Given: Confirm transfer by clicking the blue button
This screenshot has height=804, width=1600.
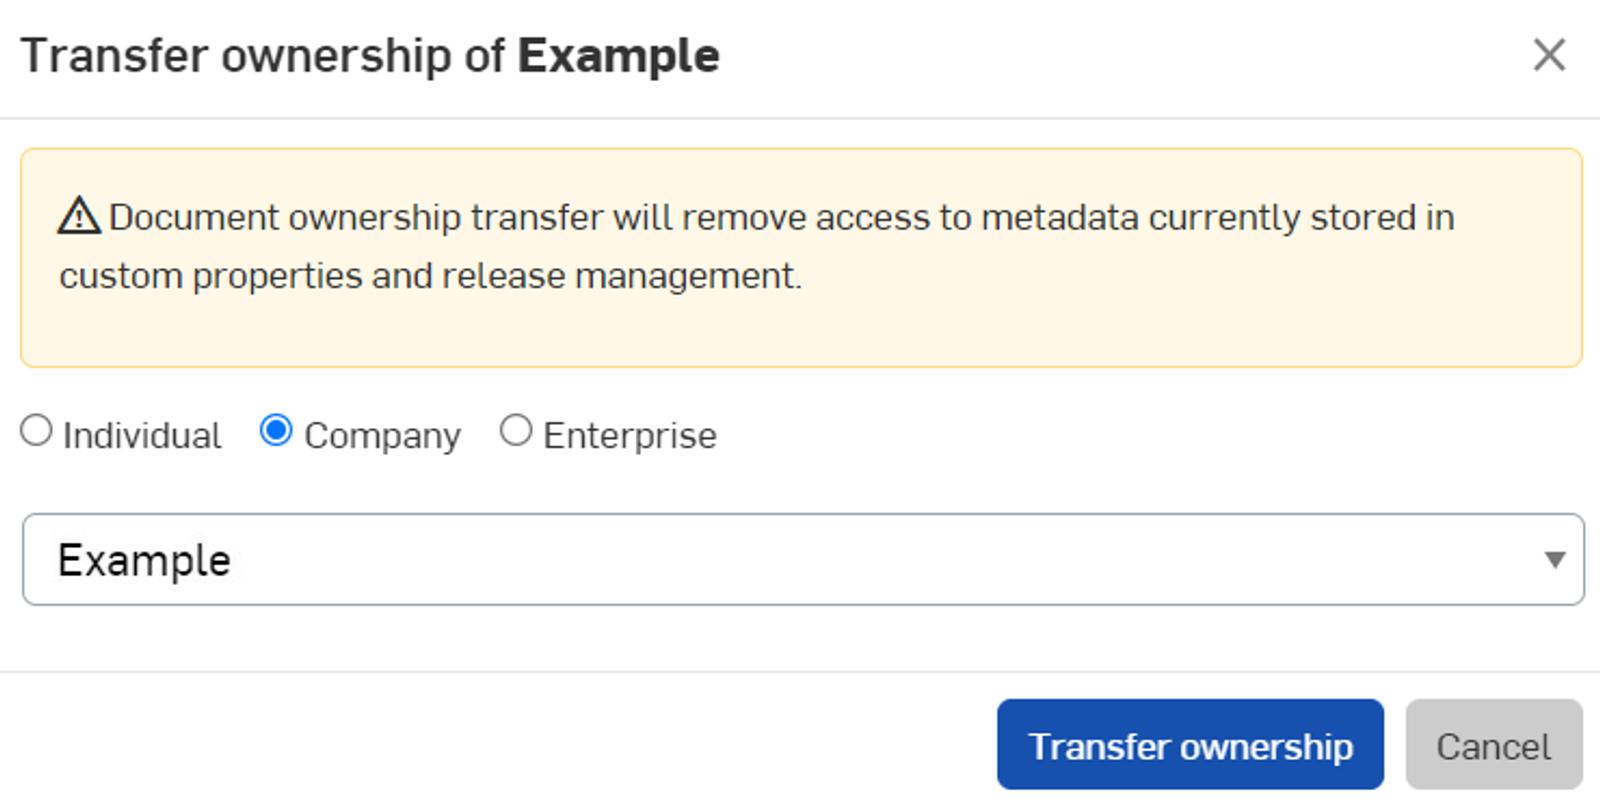Looking at the screenshot, I should (1189, 744).
